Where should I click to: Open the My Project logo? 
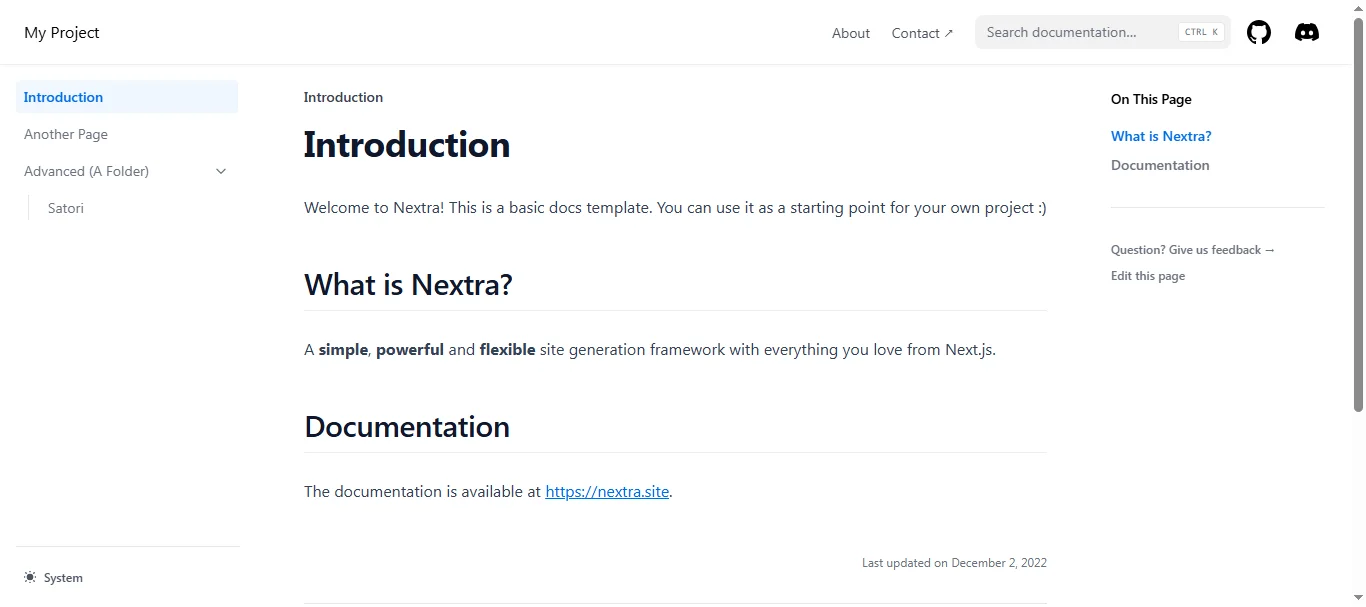coord(61,32)
